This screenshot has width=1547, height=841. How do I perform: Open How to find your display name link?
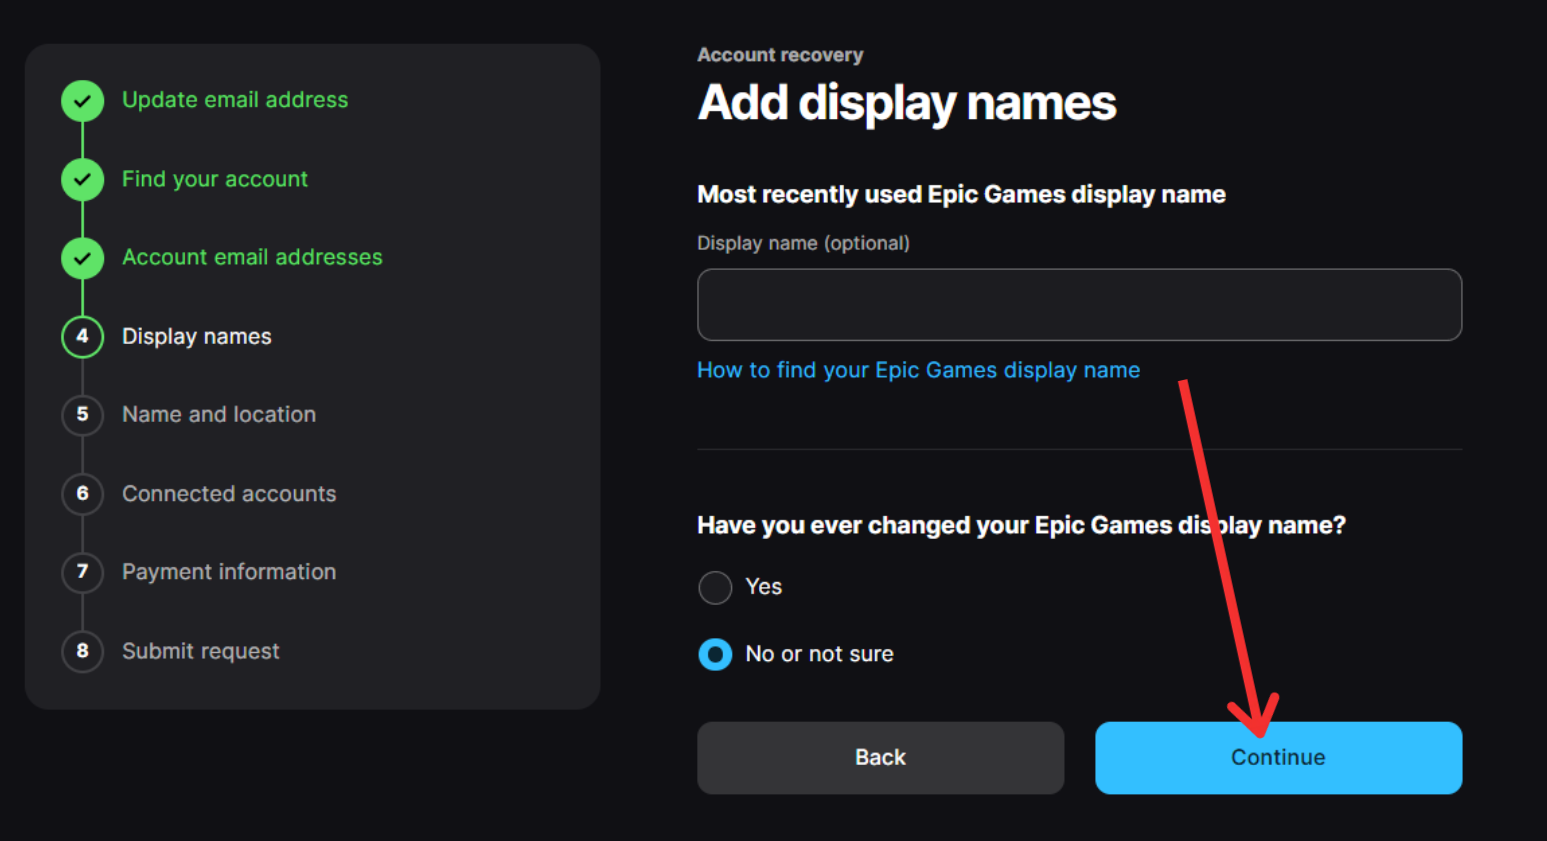918,370
